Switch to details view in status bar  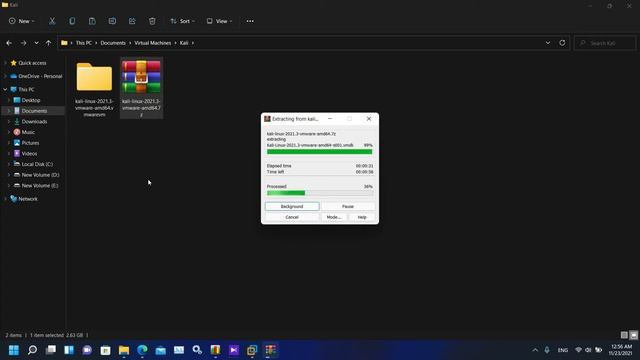tap(624, 335)
